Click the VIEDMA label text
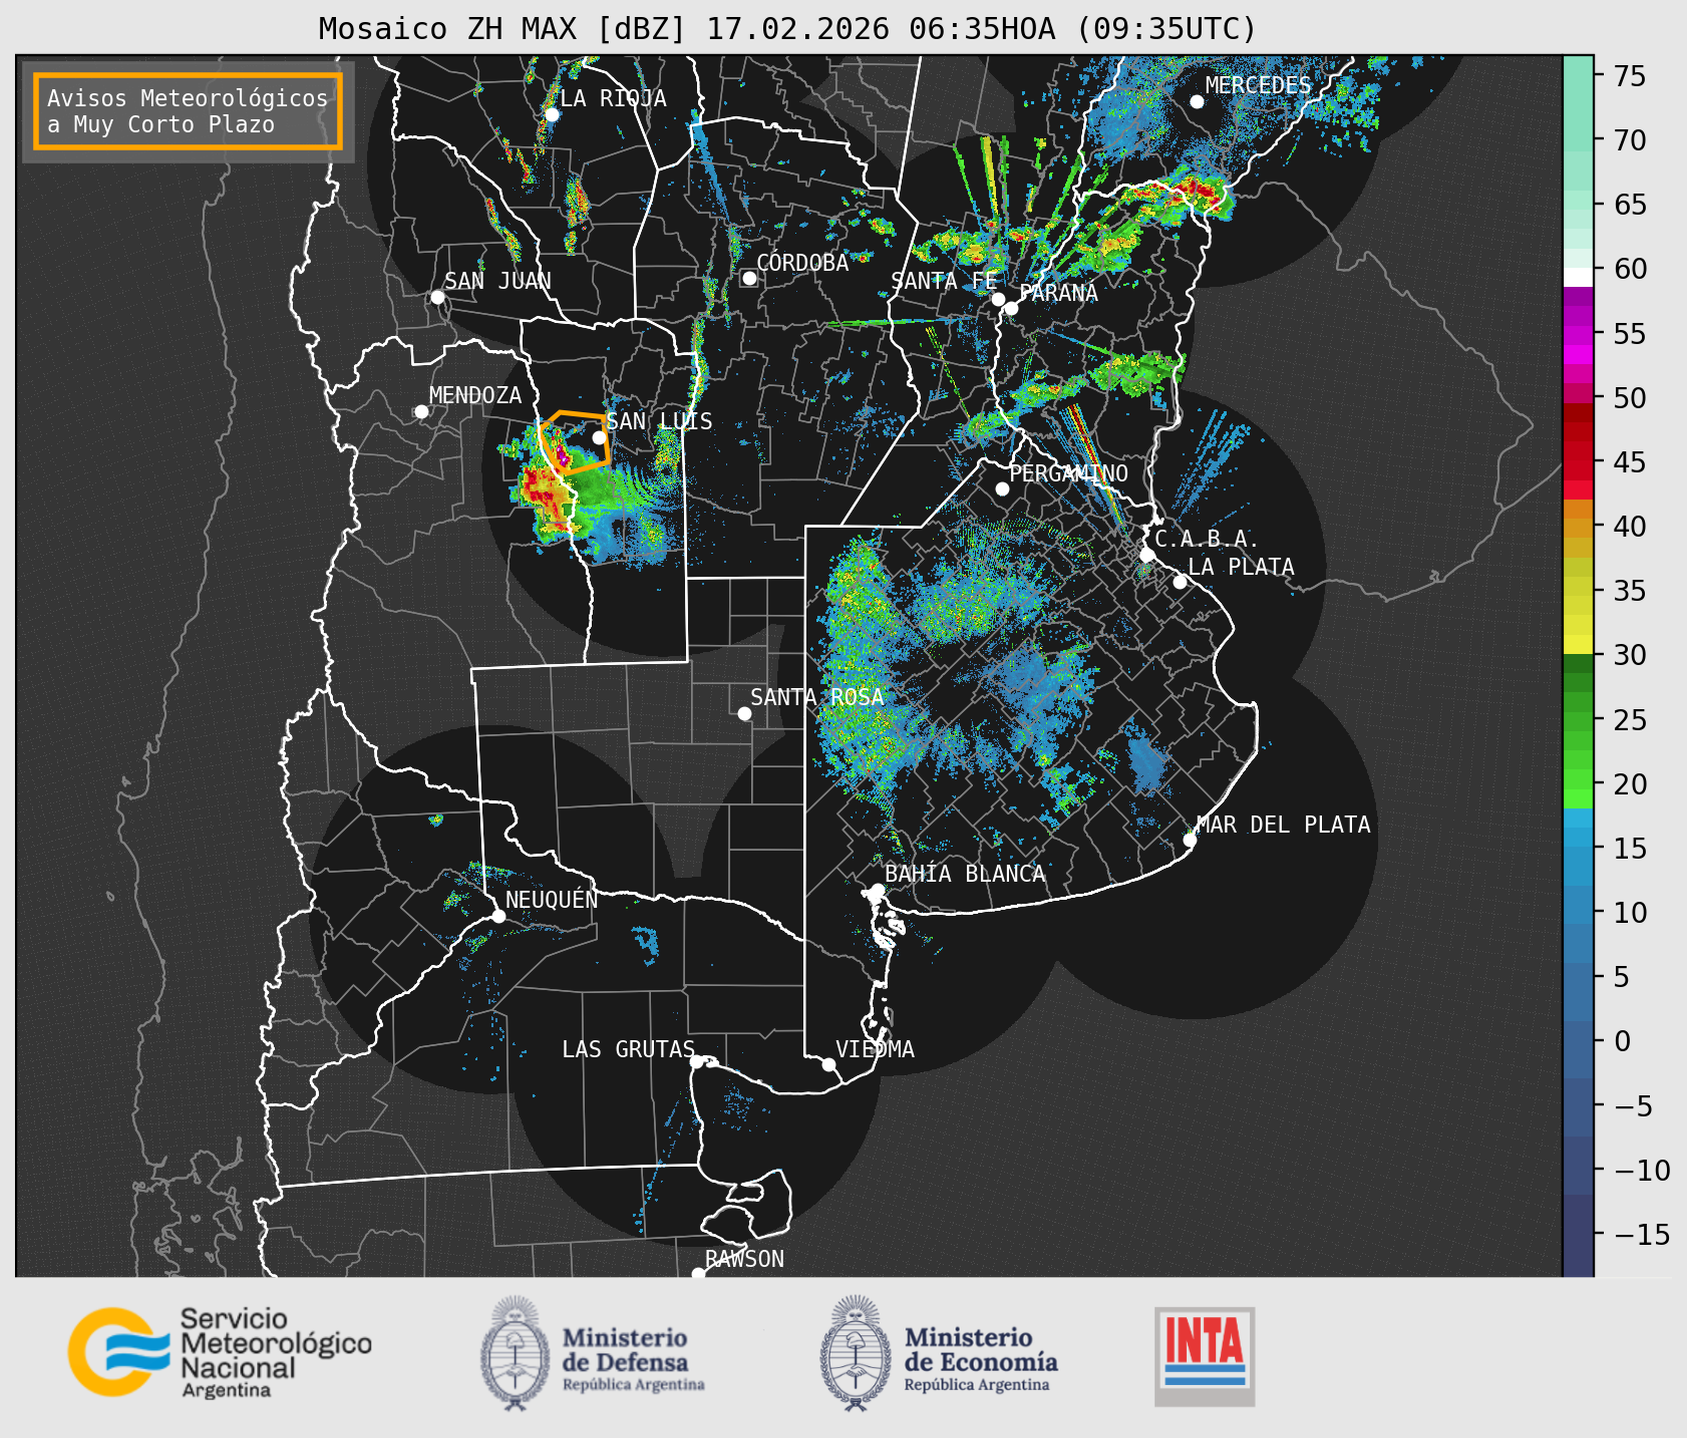1687x1438 pixels. (x=875, y=1049)
